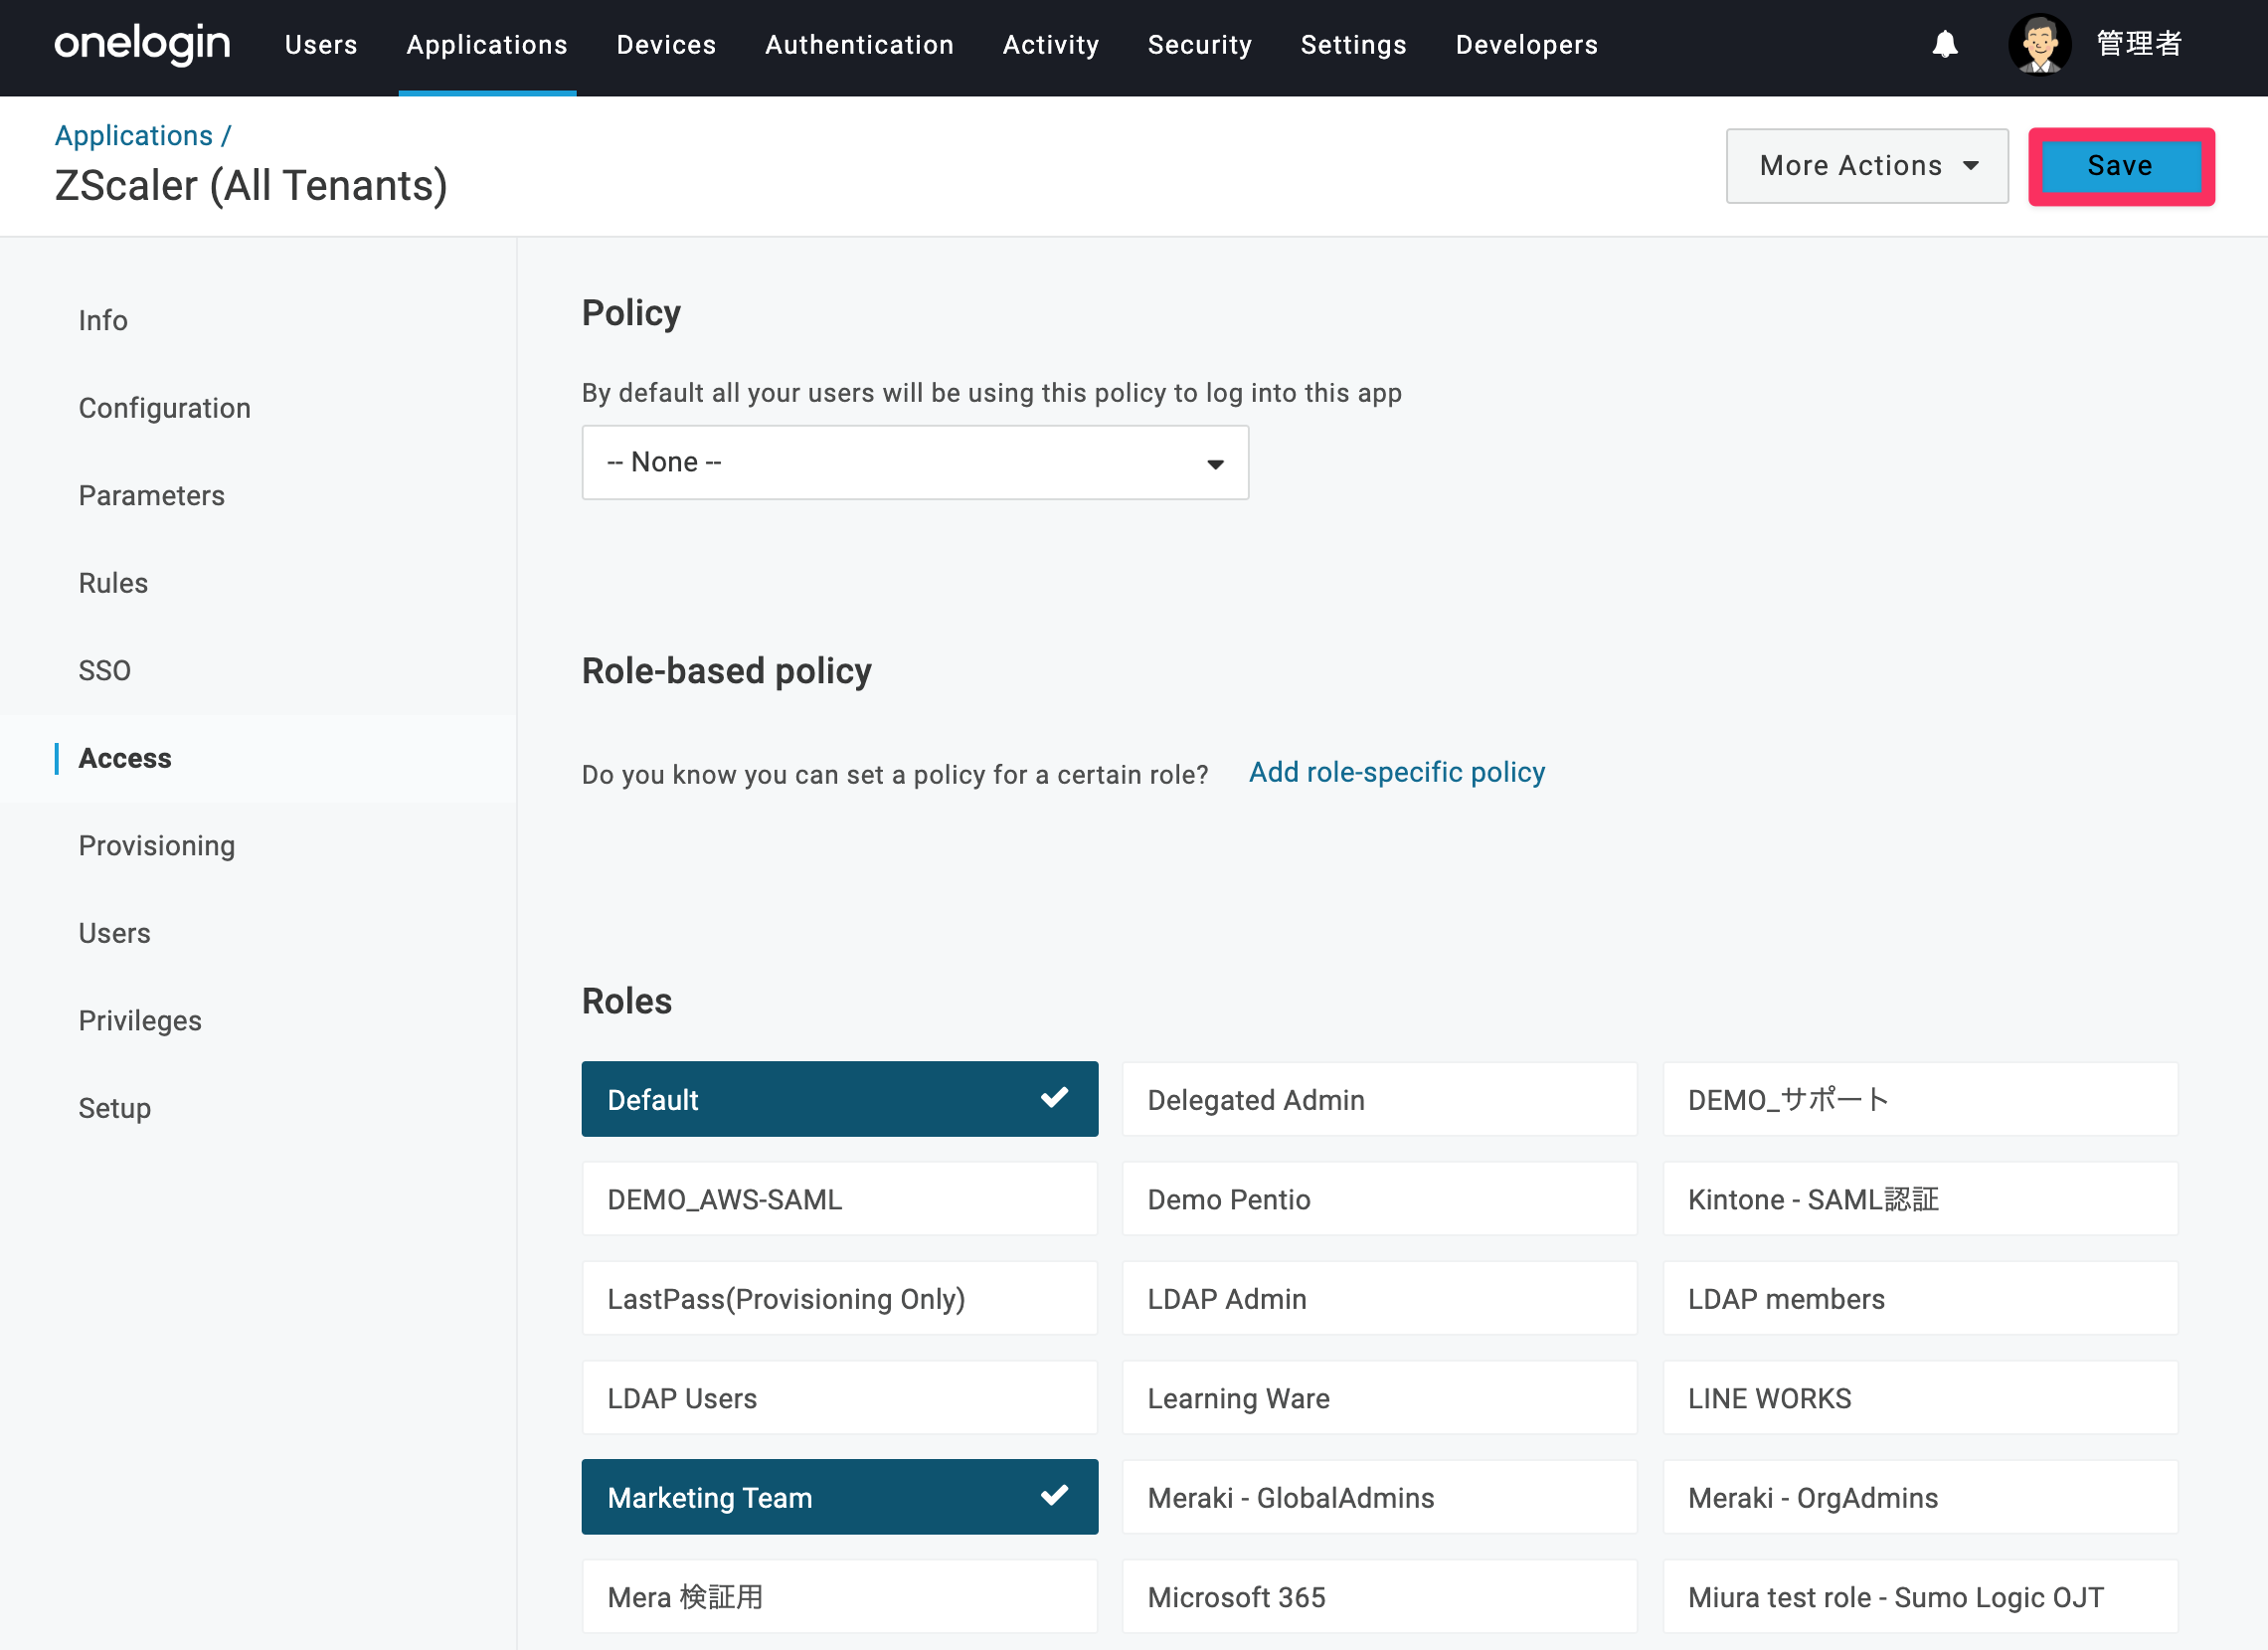Screen dimensions: 2268x1650
Task: Open the Policy dropdown showing None
Action: [915, 462]
